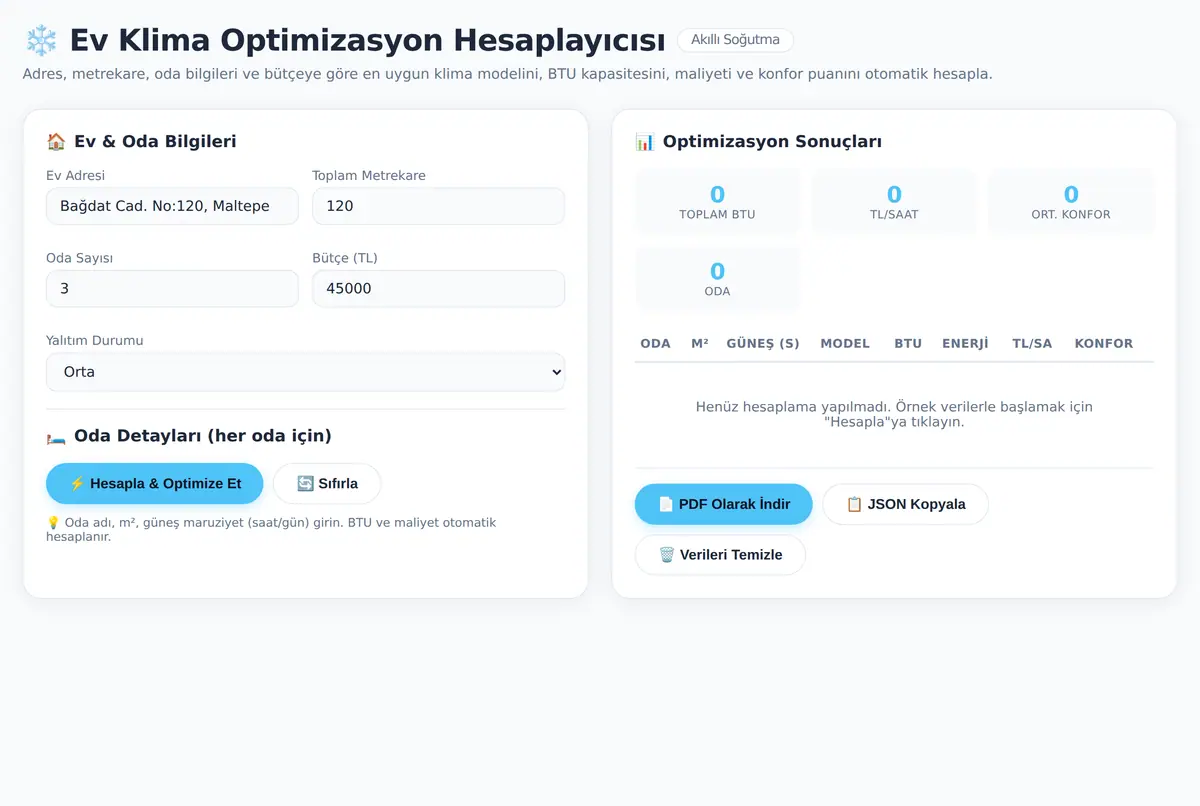Click the Yalıtım Durumu label
The height and width of the screenshot is (806, 1200).
pos(95,340)
